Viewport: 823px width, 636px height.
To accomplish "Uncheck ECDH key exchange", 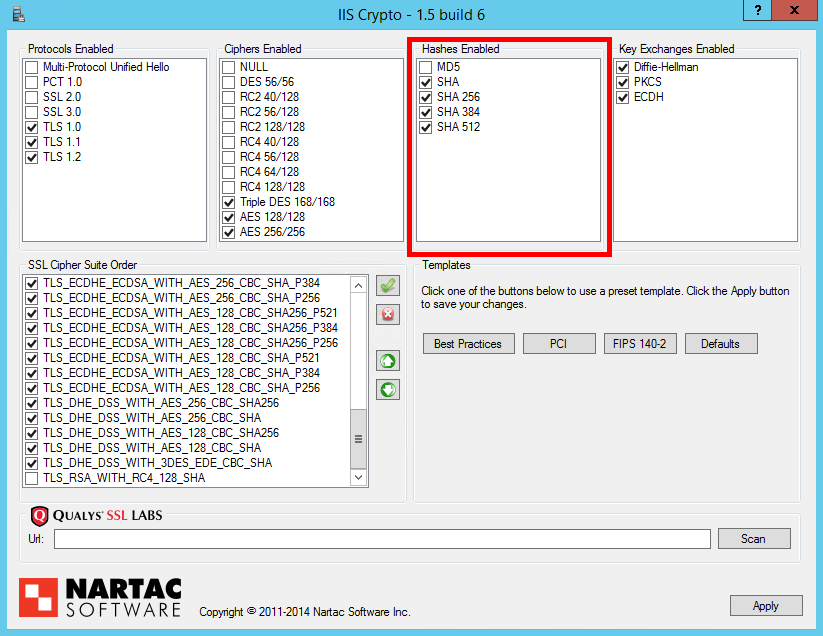I will click(622, 97).
